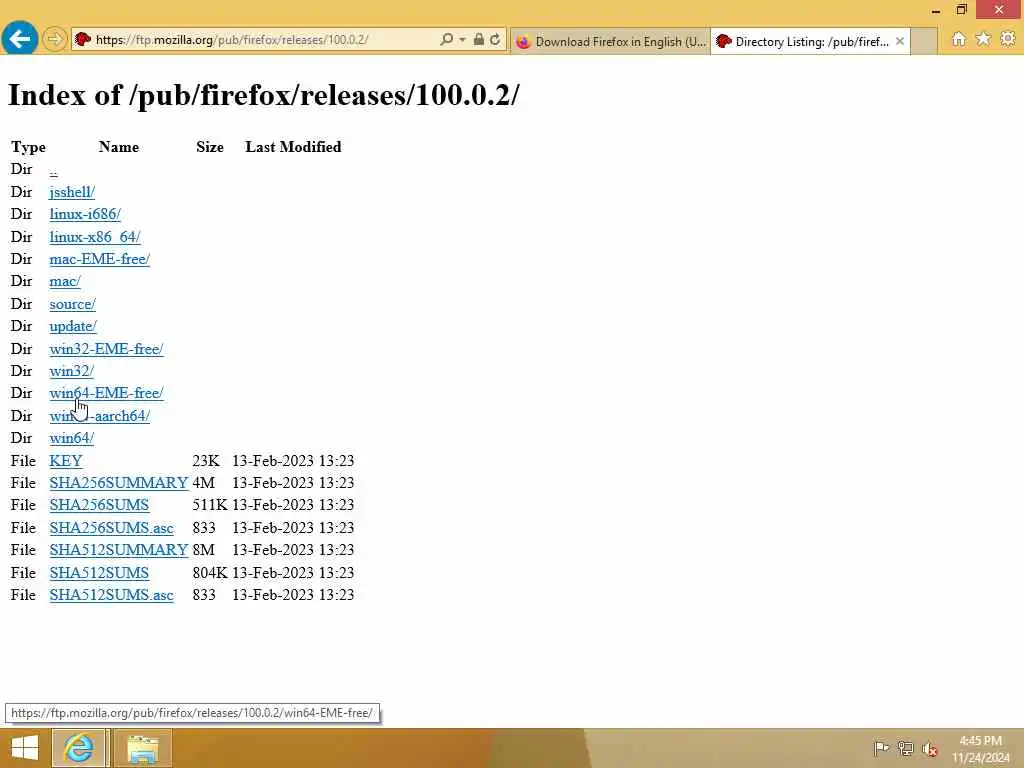1024x768 pixels.
Task: Open the SHA256SUMS.asc file
Action: click(x=112, y=528)
